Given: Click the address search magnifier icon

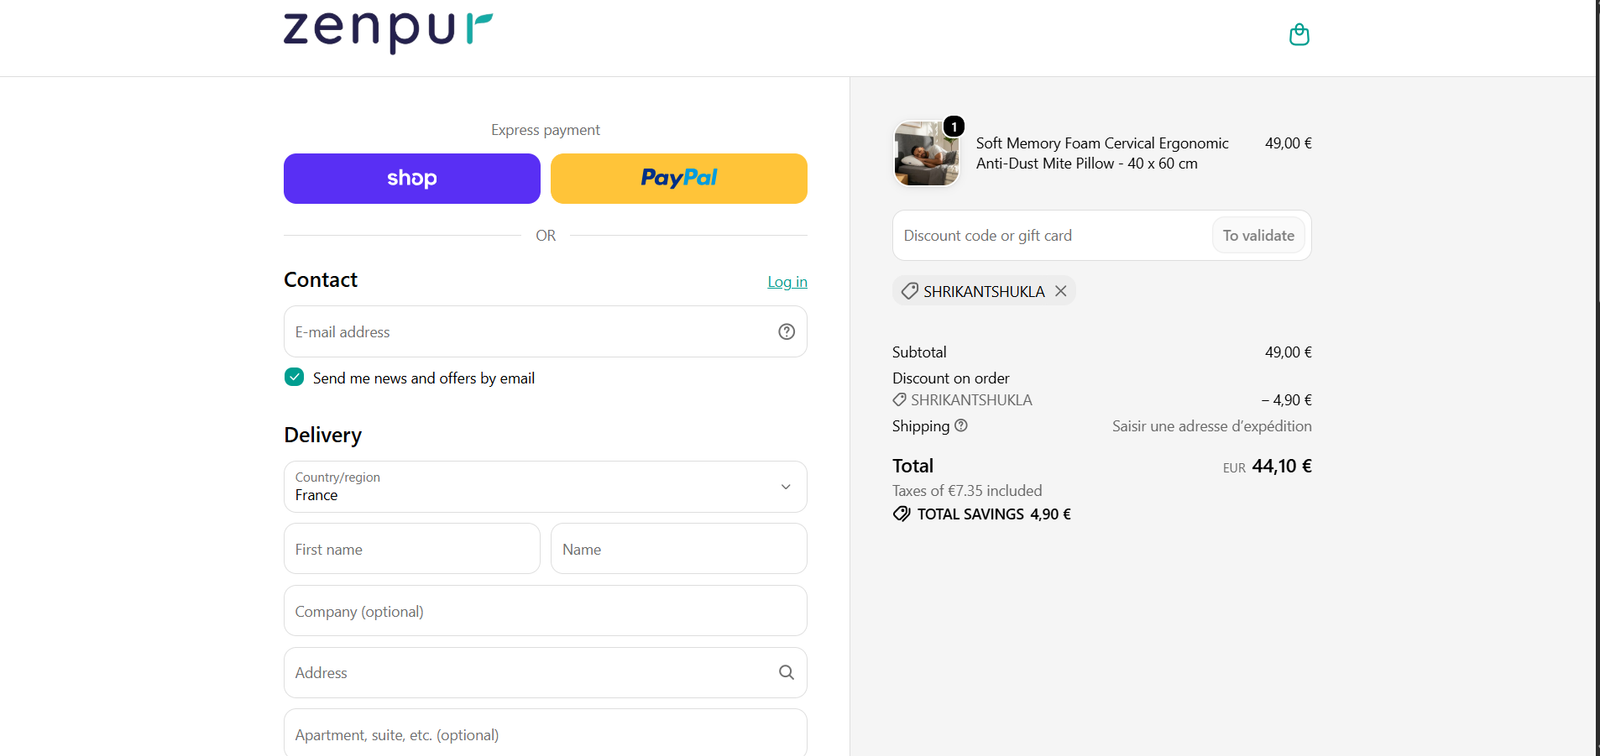Looking at the screenshot, I should click(787, 673).
